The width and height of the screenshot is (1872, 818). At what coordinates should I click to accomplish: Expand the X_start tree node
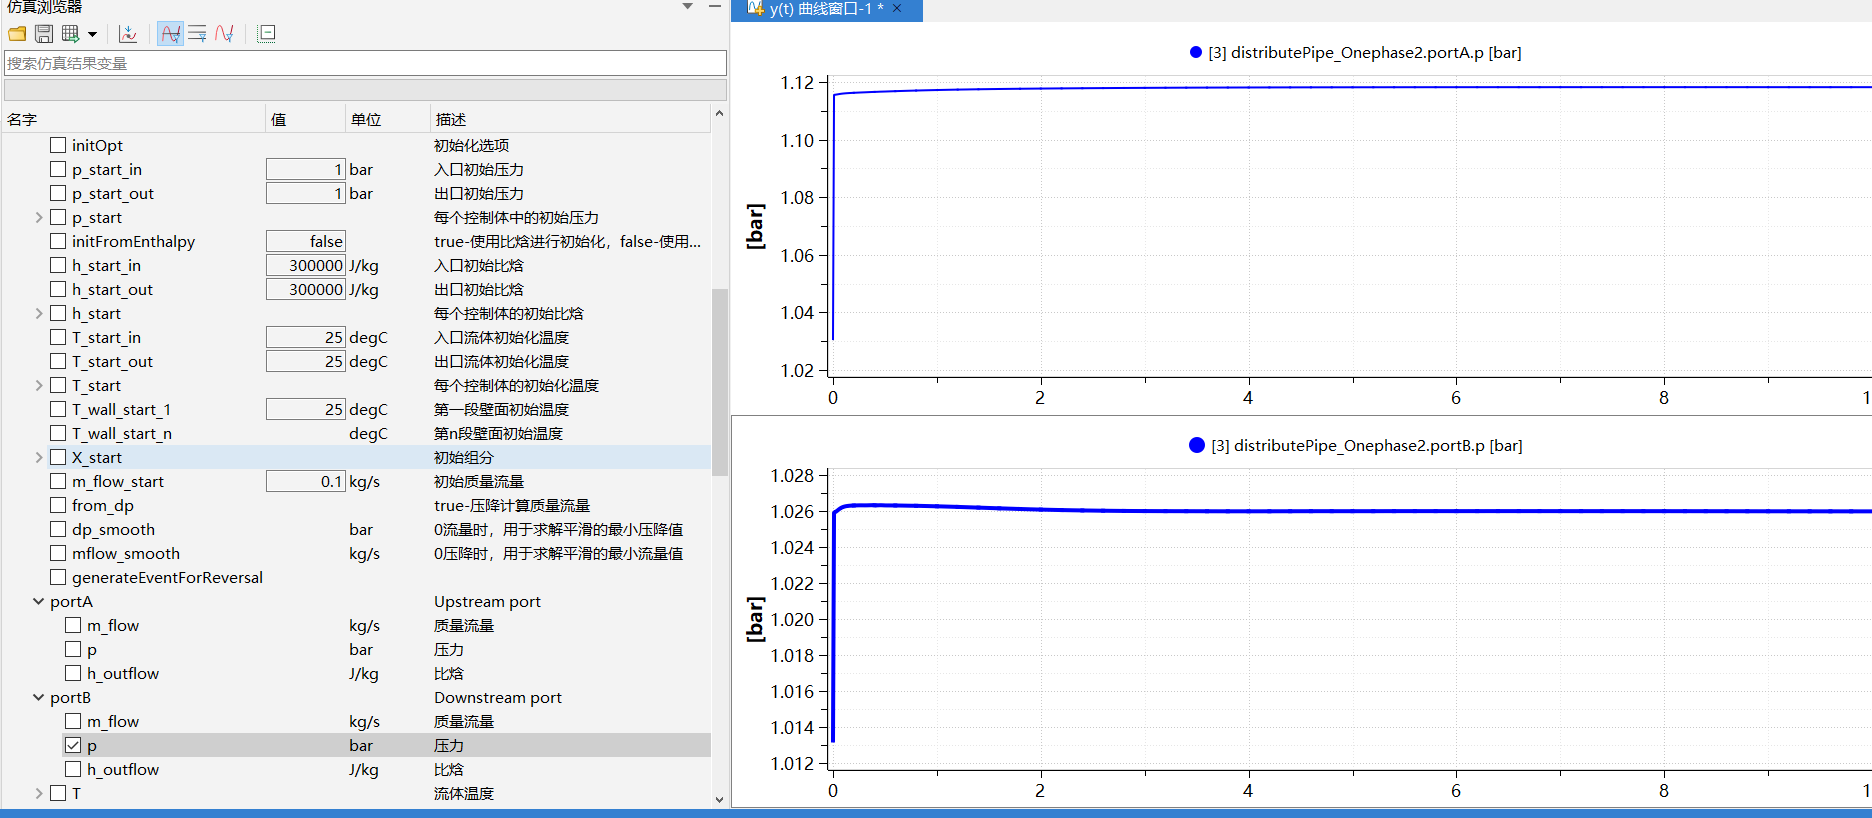click(x=39, y=457)
